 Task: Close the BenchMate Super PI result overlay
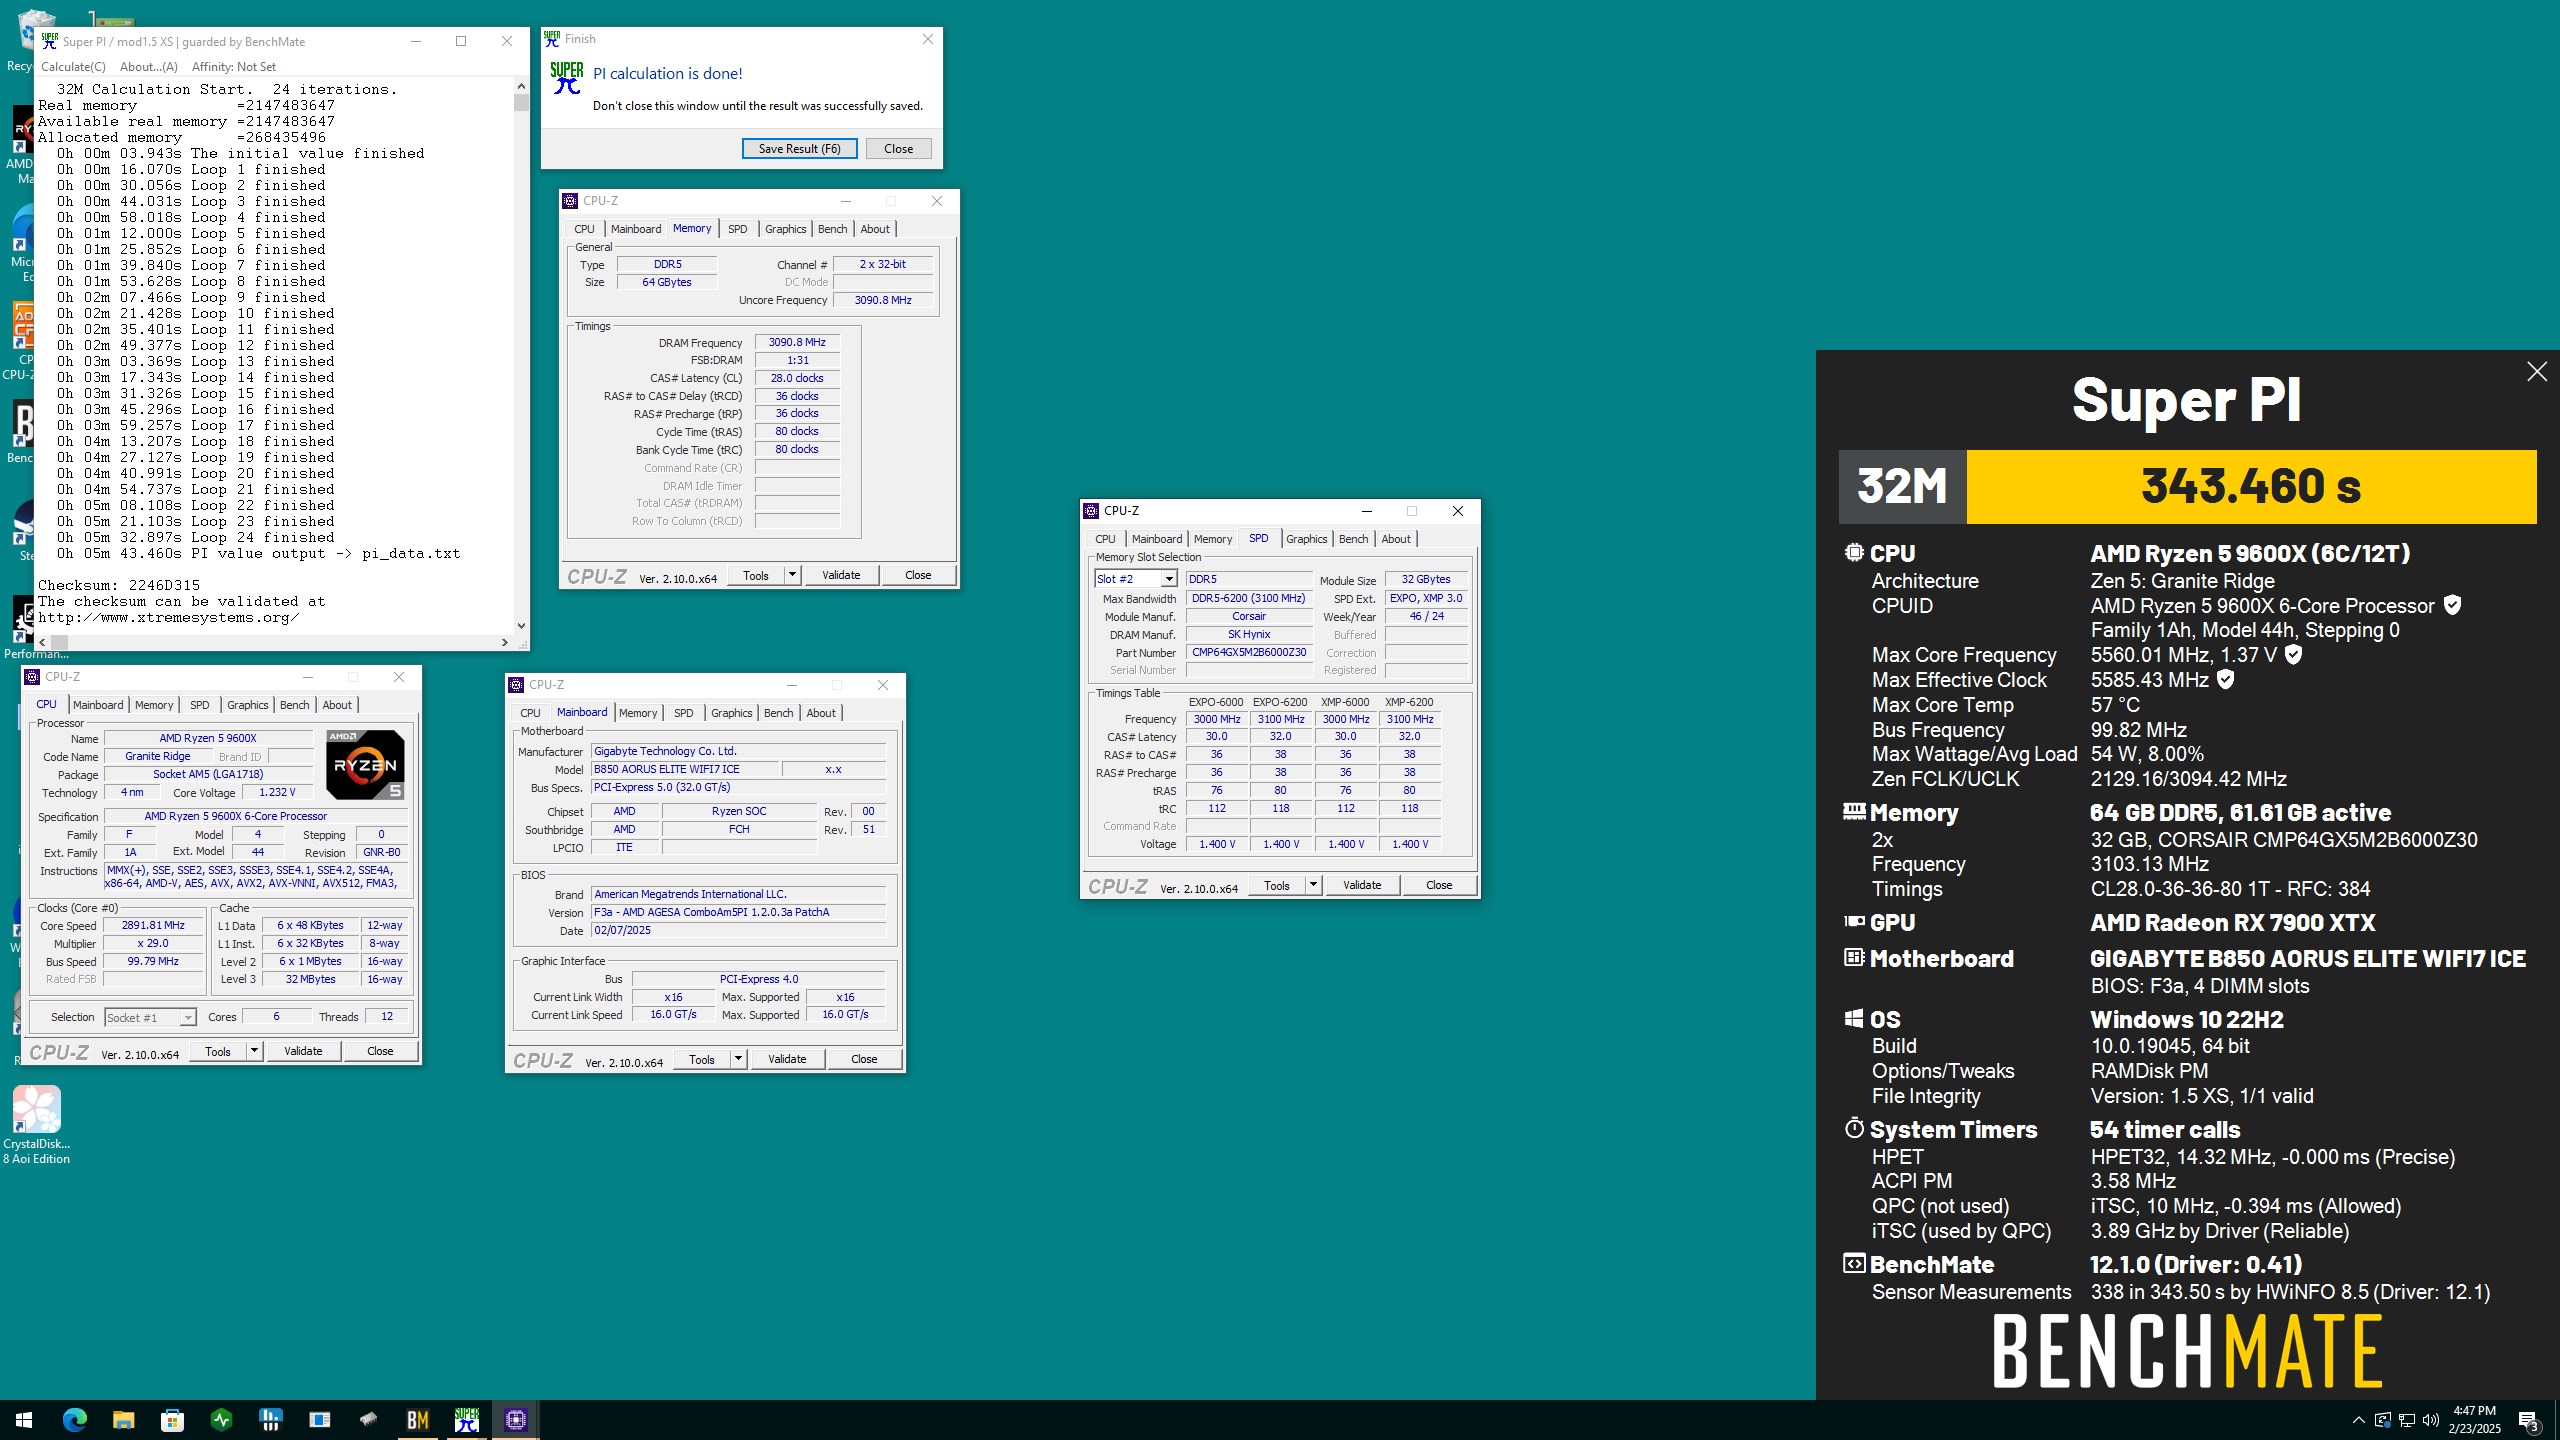point(2536,372)
